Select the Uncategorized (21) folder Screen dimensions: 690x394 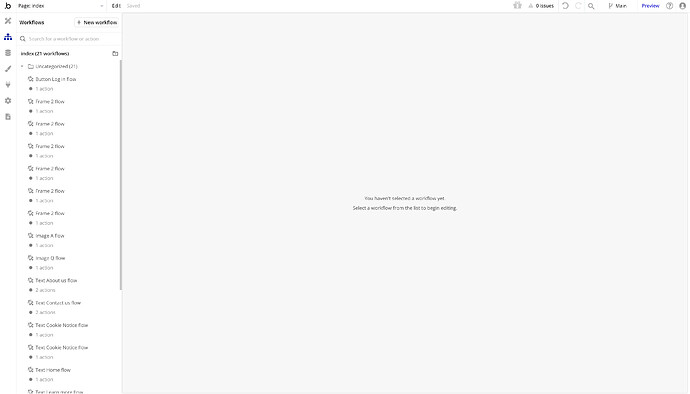pyautogui.click(x=53, y=66)
